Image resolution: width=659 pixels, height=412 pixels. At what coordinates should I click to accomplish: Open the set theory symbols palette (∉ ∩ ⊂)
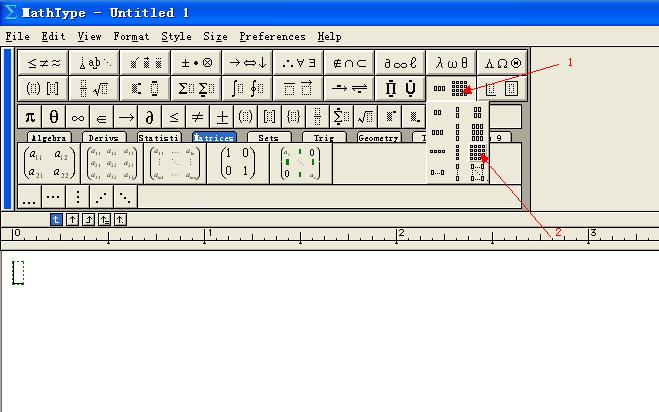pyautogui.click(x=349, y=63)
